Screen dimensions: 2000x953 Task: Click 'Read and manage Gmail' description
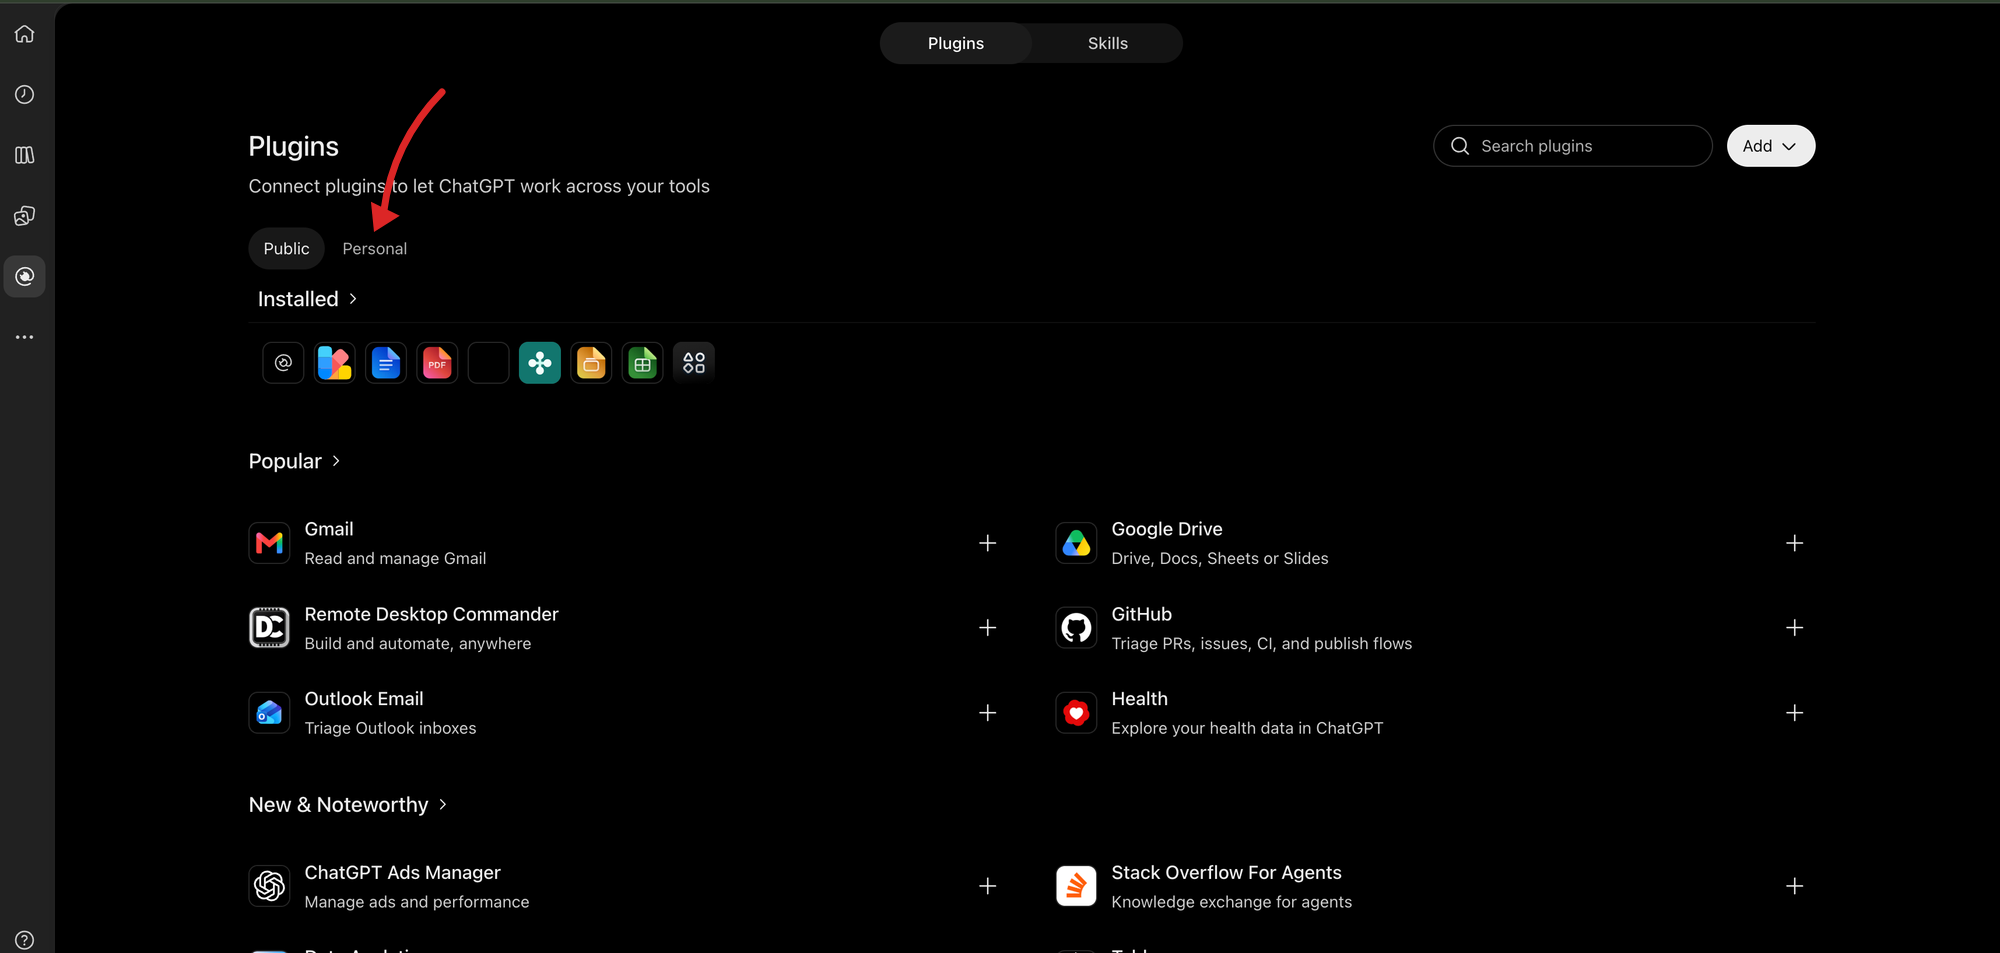pyautogui.click(x=396, y=558)
